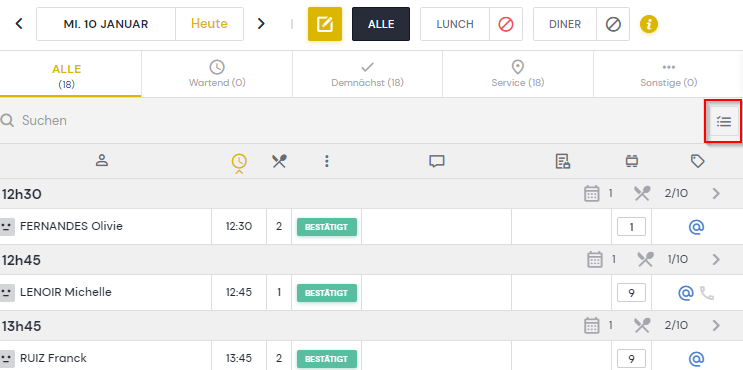Toggle the red block icon next to LUNCH
This screenshot has width=743, height=370.
click(x=506, y=24)
